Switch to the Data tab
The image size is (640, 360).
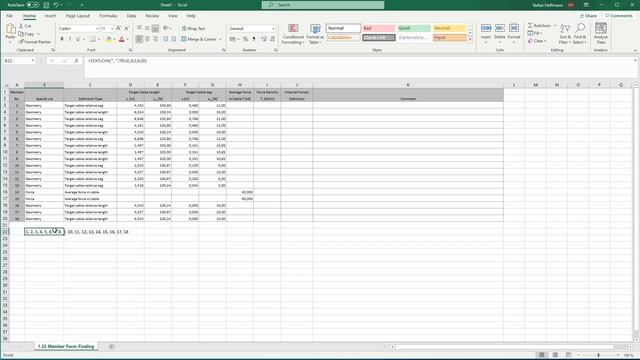click(131, 16)
